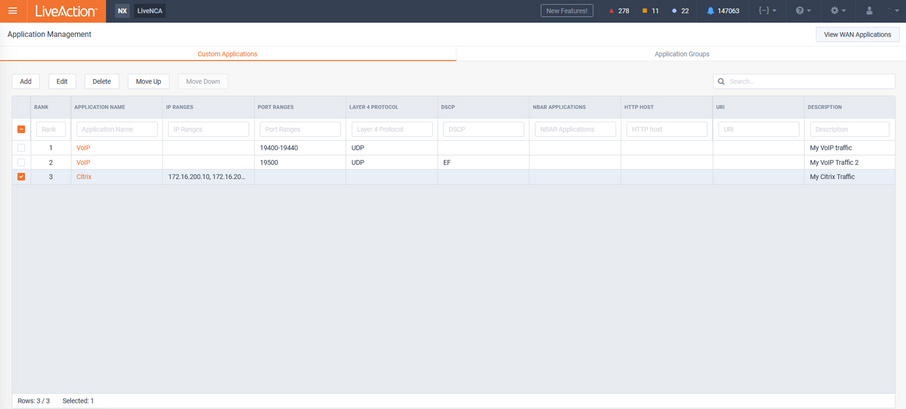
Task: Click the New Features! button
Action: 567,10
